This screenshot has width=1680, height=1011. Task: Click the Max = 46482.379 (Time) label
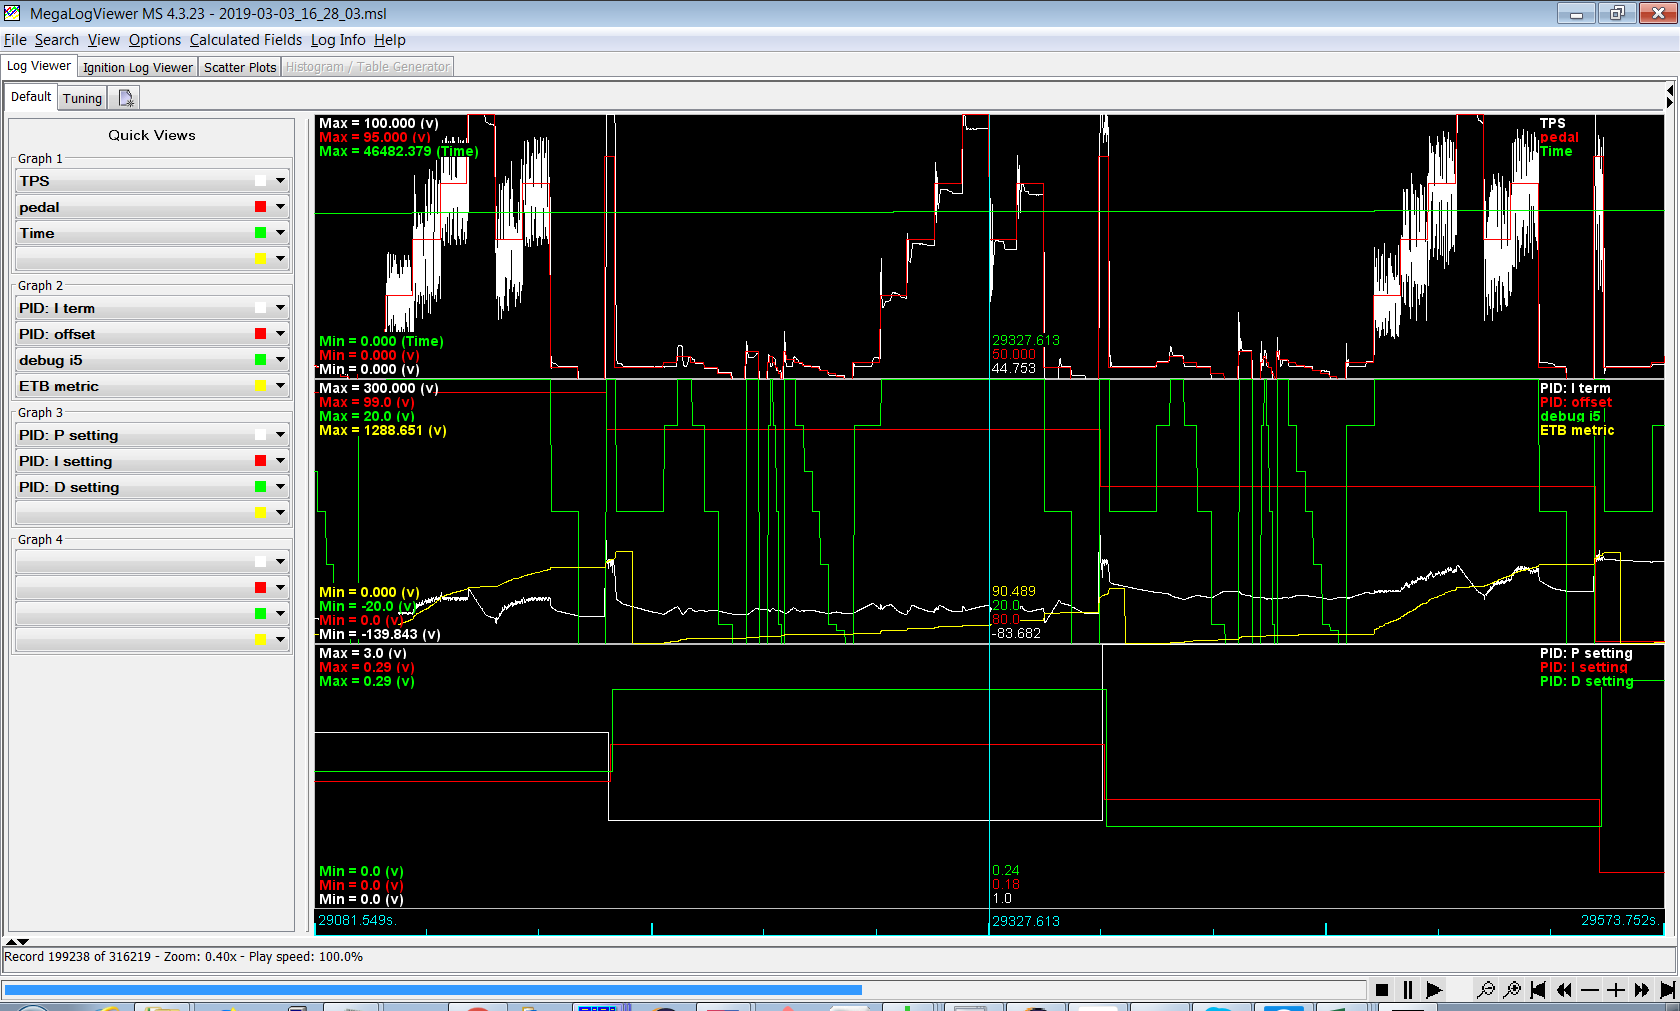pyautogui.click(x=399, y=151)
